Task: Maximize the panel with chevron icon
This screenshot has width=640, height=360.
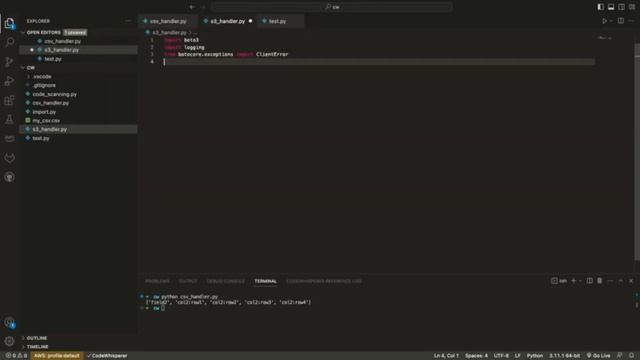Action: click(620, 281)
